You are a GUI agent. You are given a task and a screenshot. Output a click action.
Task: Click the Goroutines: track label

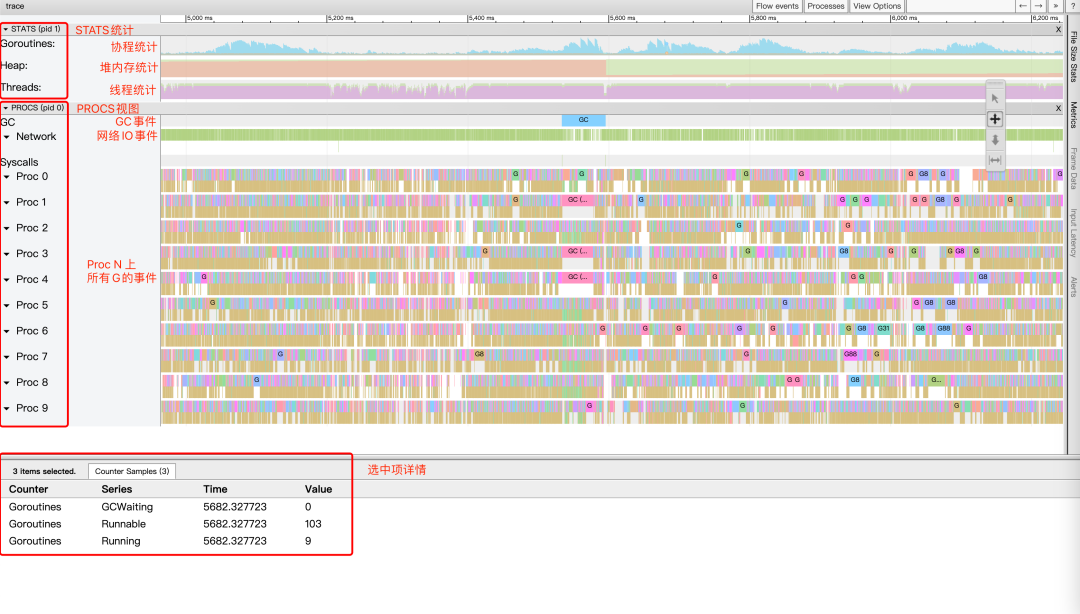28,43
